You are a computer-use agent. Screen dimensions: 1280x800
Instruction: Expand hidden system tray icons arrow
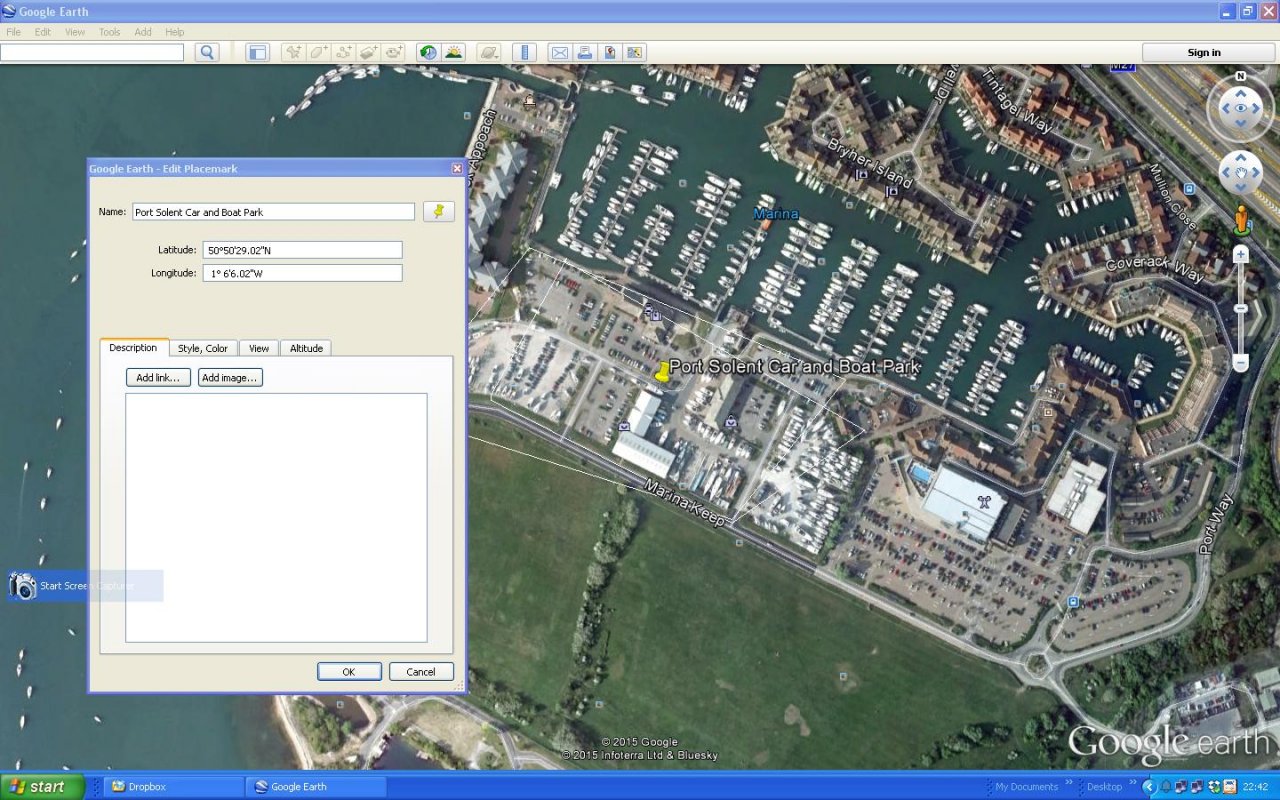1149,787
